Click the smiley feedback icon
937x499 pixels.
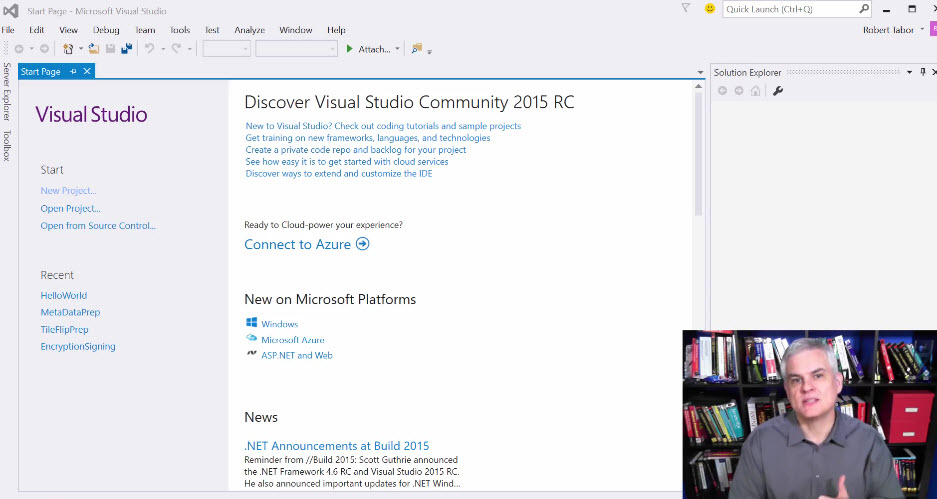(x=710, y=8)
